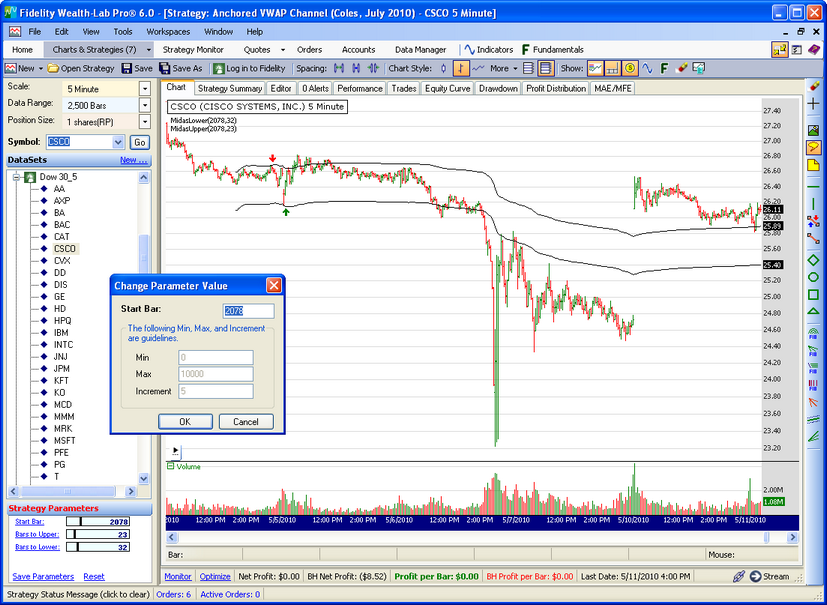This screenshot has width=827, height=605.
Task: Select the diamond drawing tool
Action: coord(813,260)
